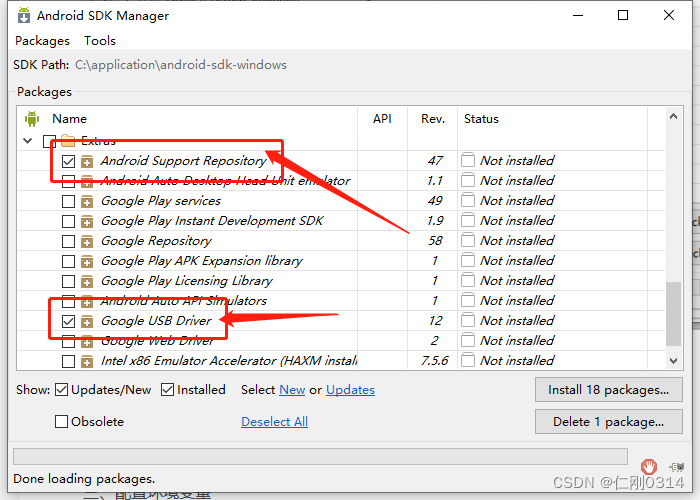Toggle the Installed show checkbox
Image resolution: width=700 pixels, height=500 pixels.
tap(167, 390)
